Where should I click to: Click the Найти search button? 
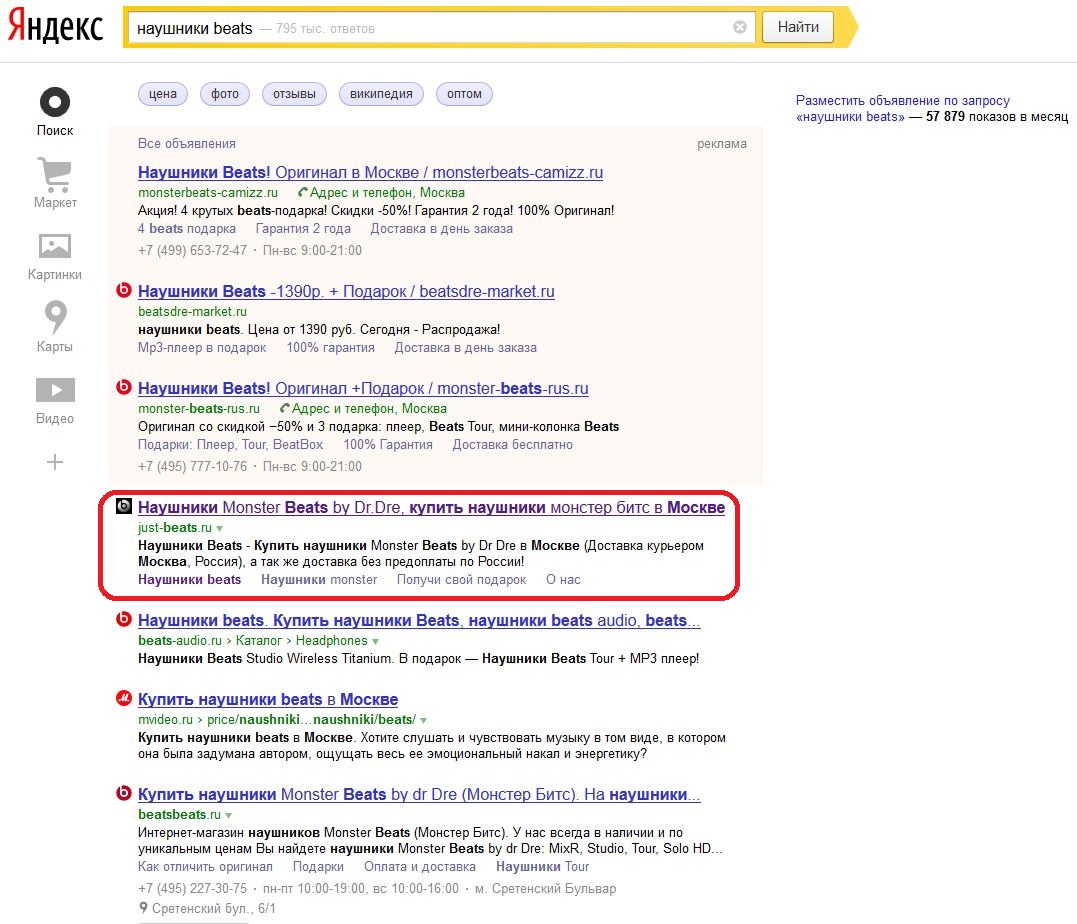[797, 27]
